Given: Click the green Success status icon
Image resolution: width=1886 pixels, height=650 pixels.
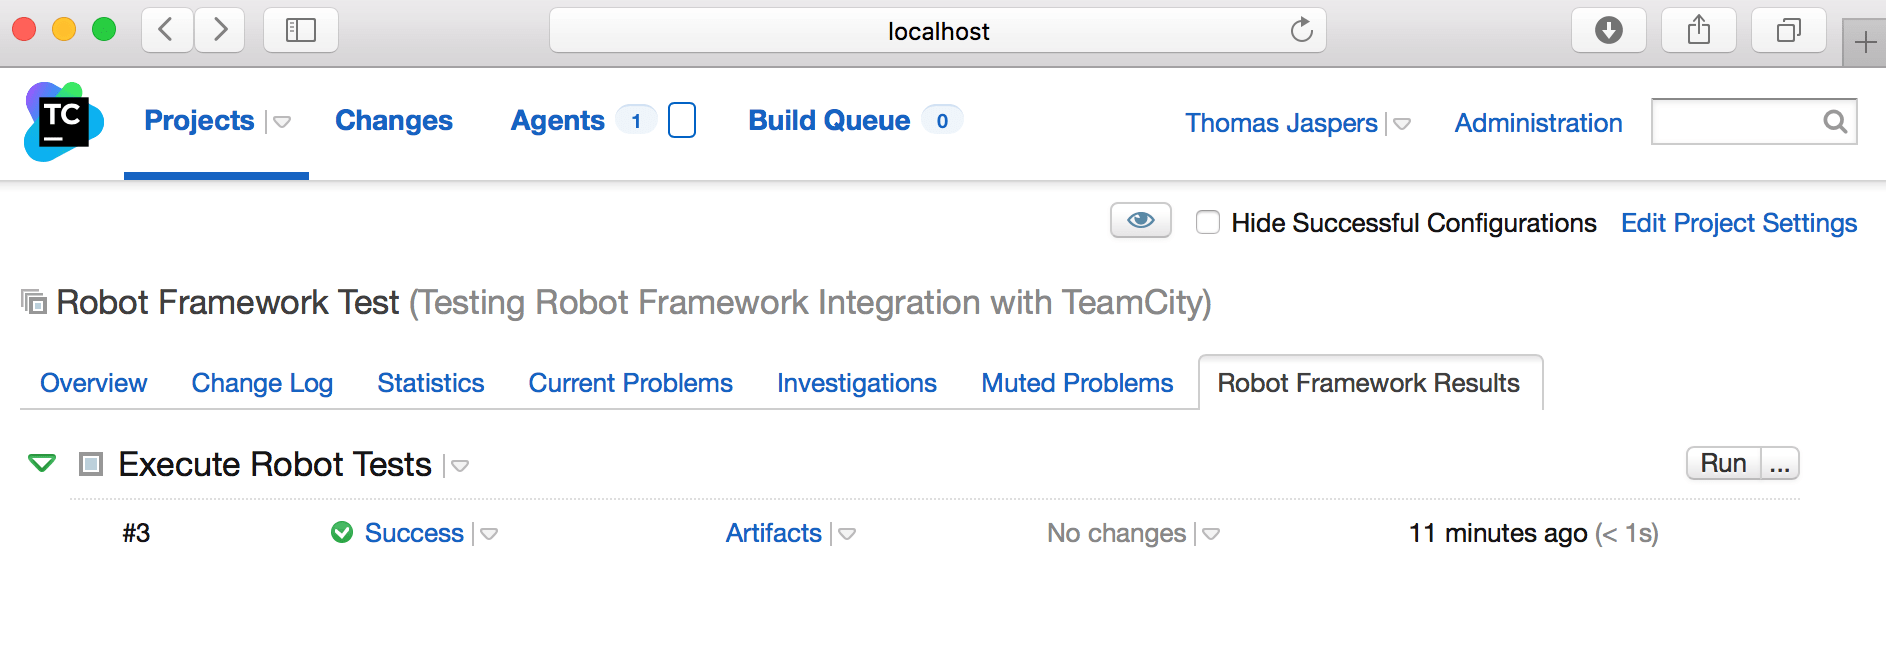Looking at the screenshot, I should pyautogui.click(x=342, y=532).
